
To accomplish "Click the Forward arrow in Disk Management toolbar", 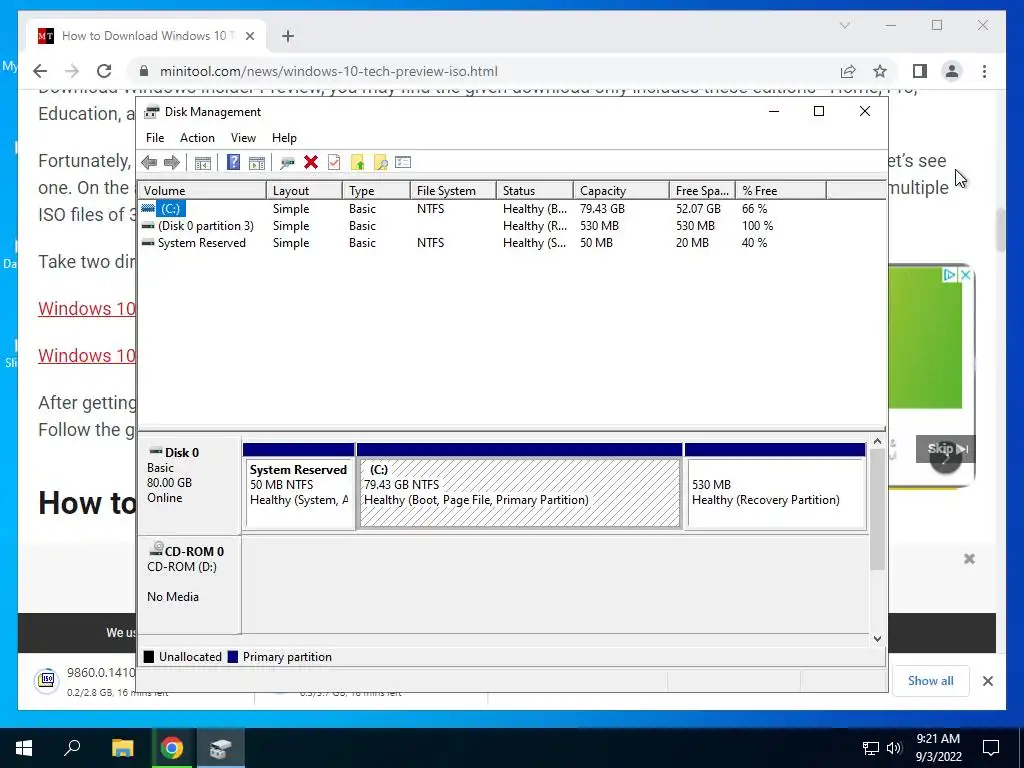I will [172, 163].
